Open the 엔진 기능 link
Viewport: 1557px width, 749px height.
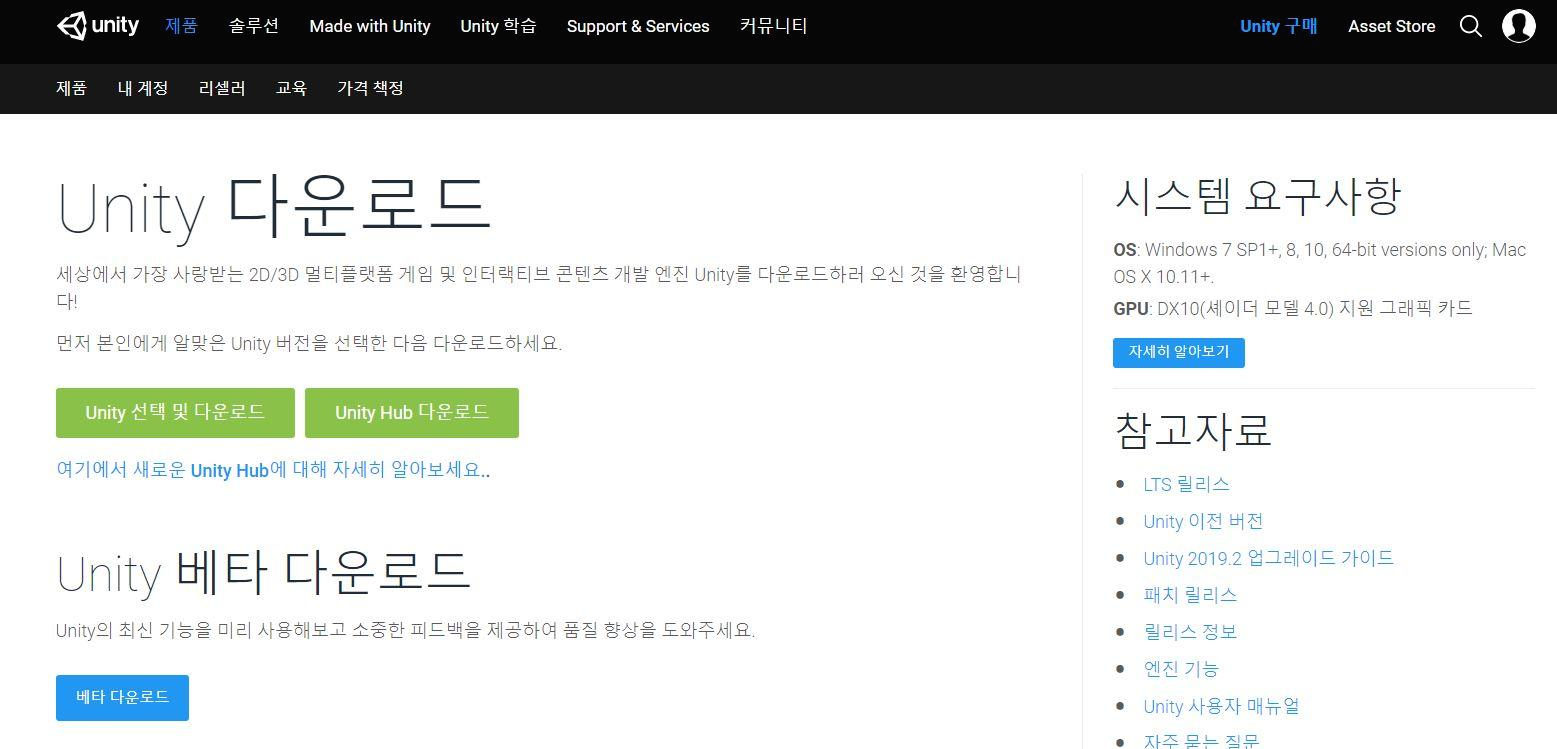pyautogui.click(x=1181, y=669)
